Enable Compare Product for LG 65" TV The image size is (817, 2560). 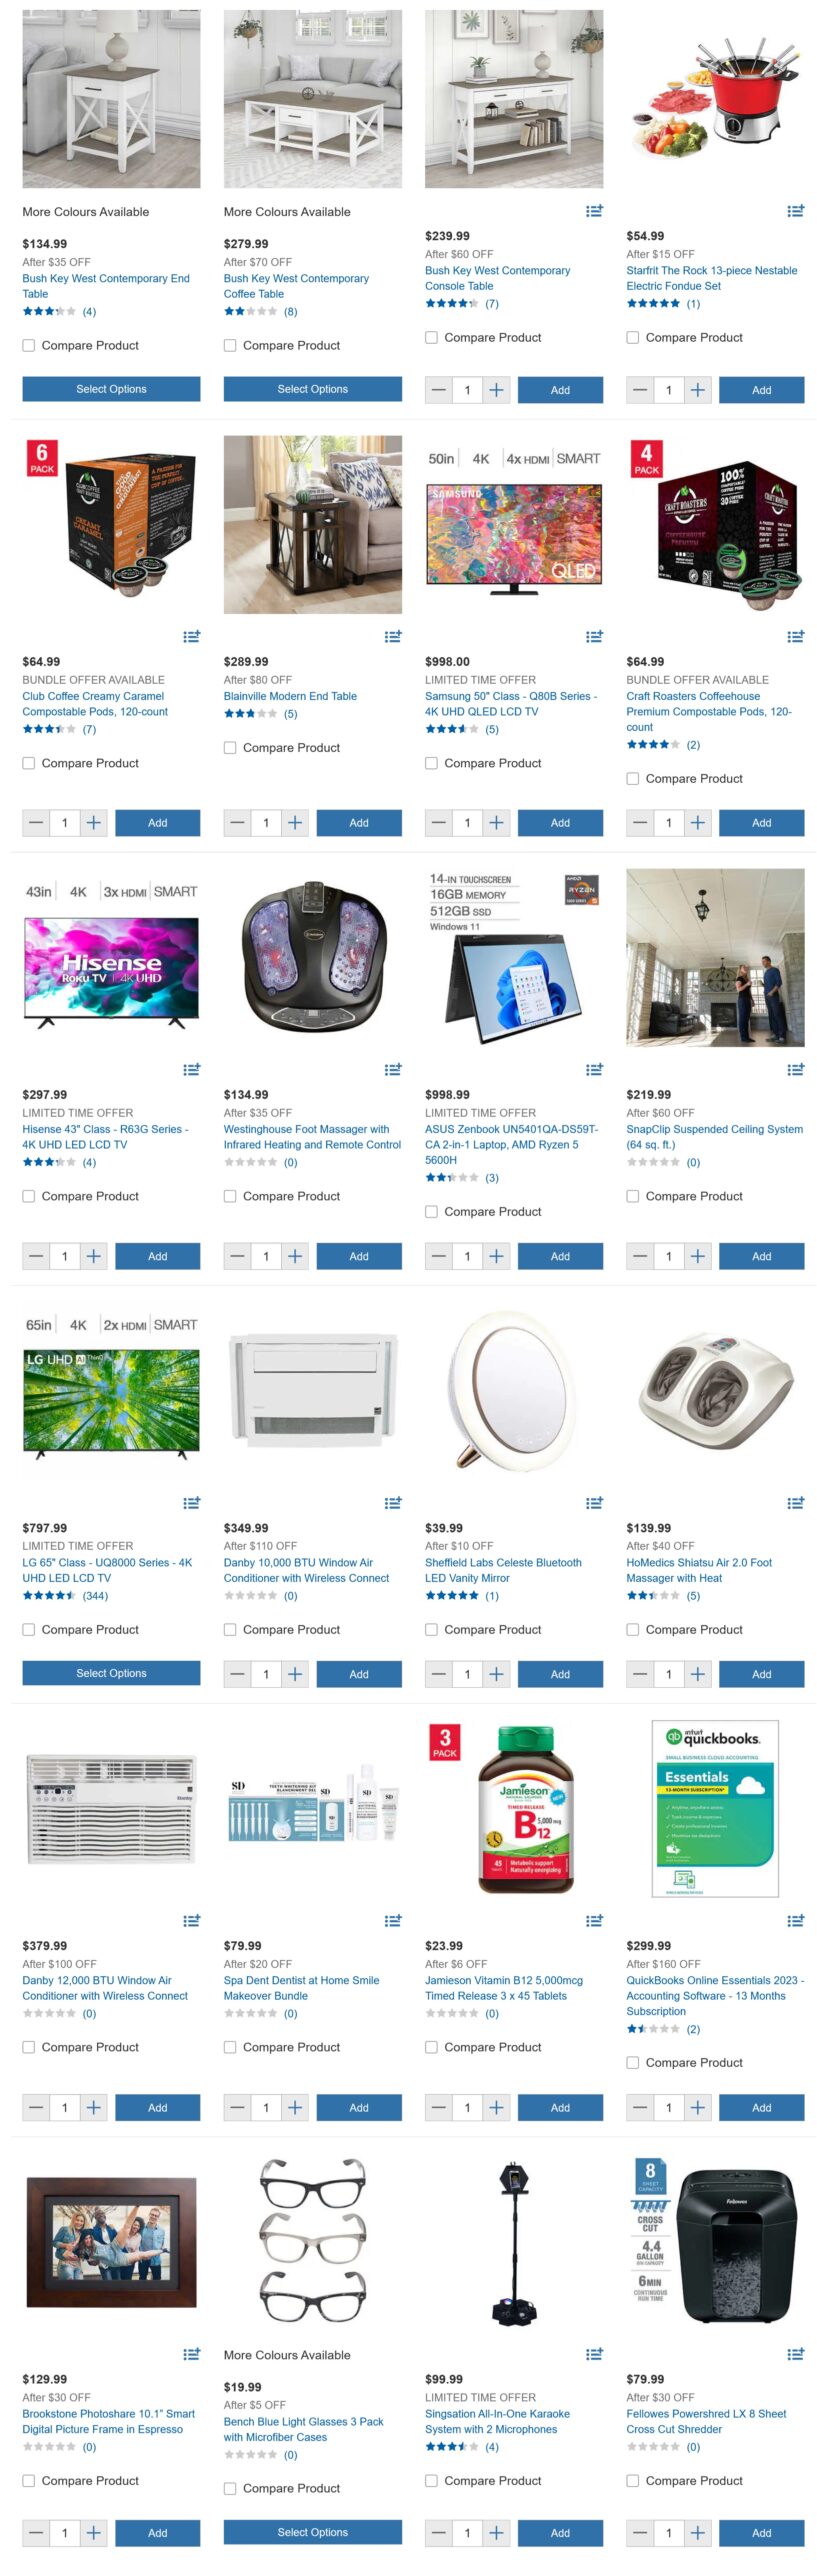coord(29,1629)
